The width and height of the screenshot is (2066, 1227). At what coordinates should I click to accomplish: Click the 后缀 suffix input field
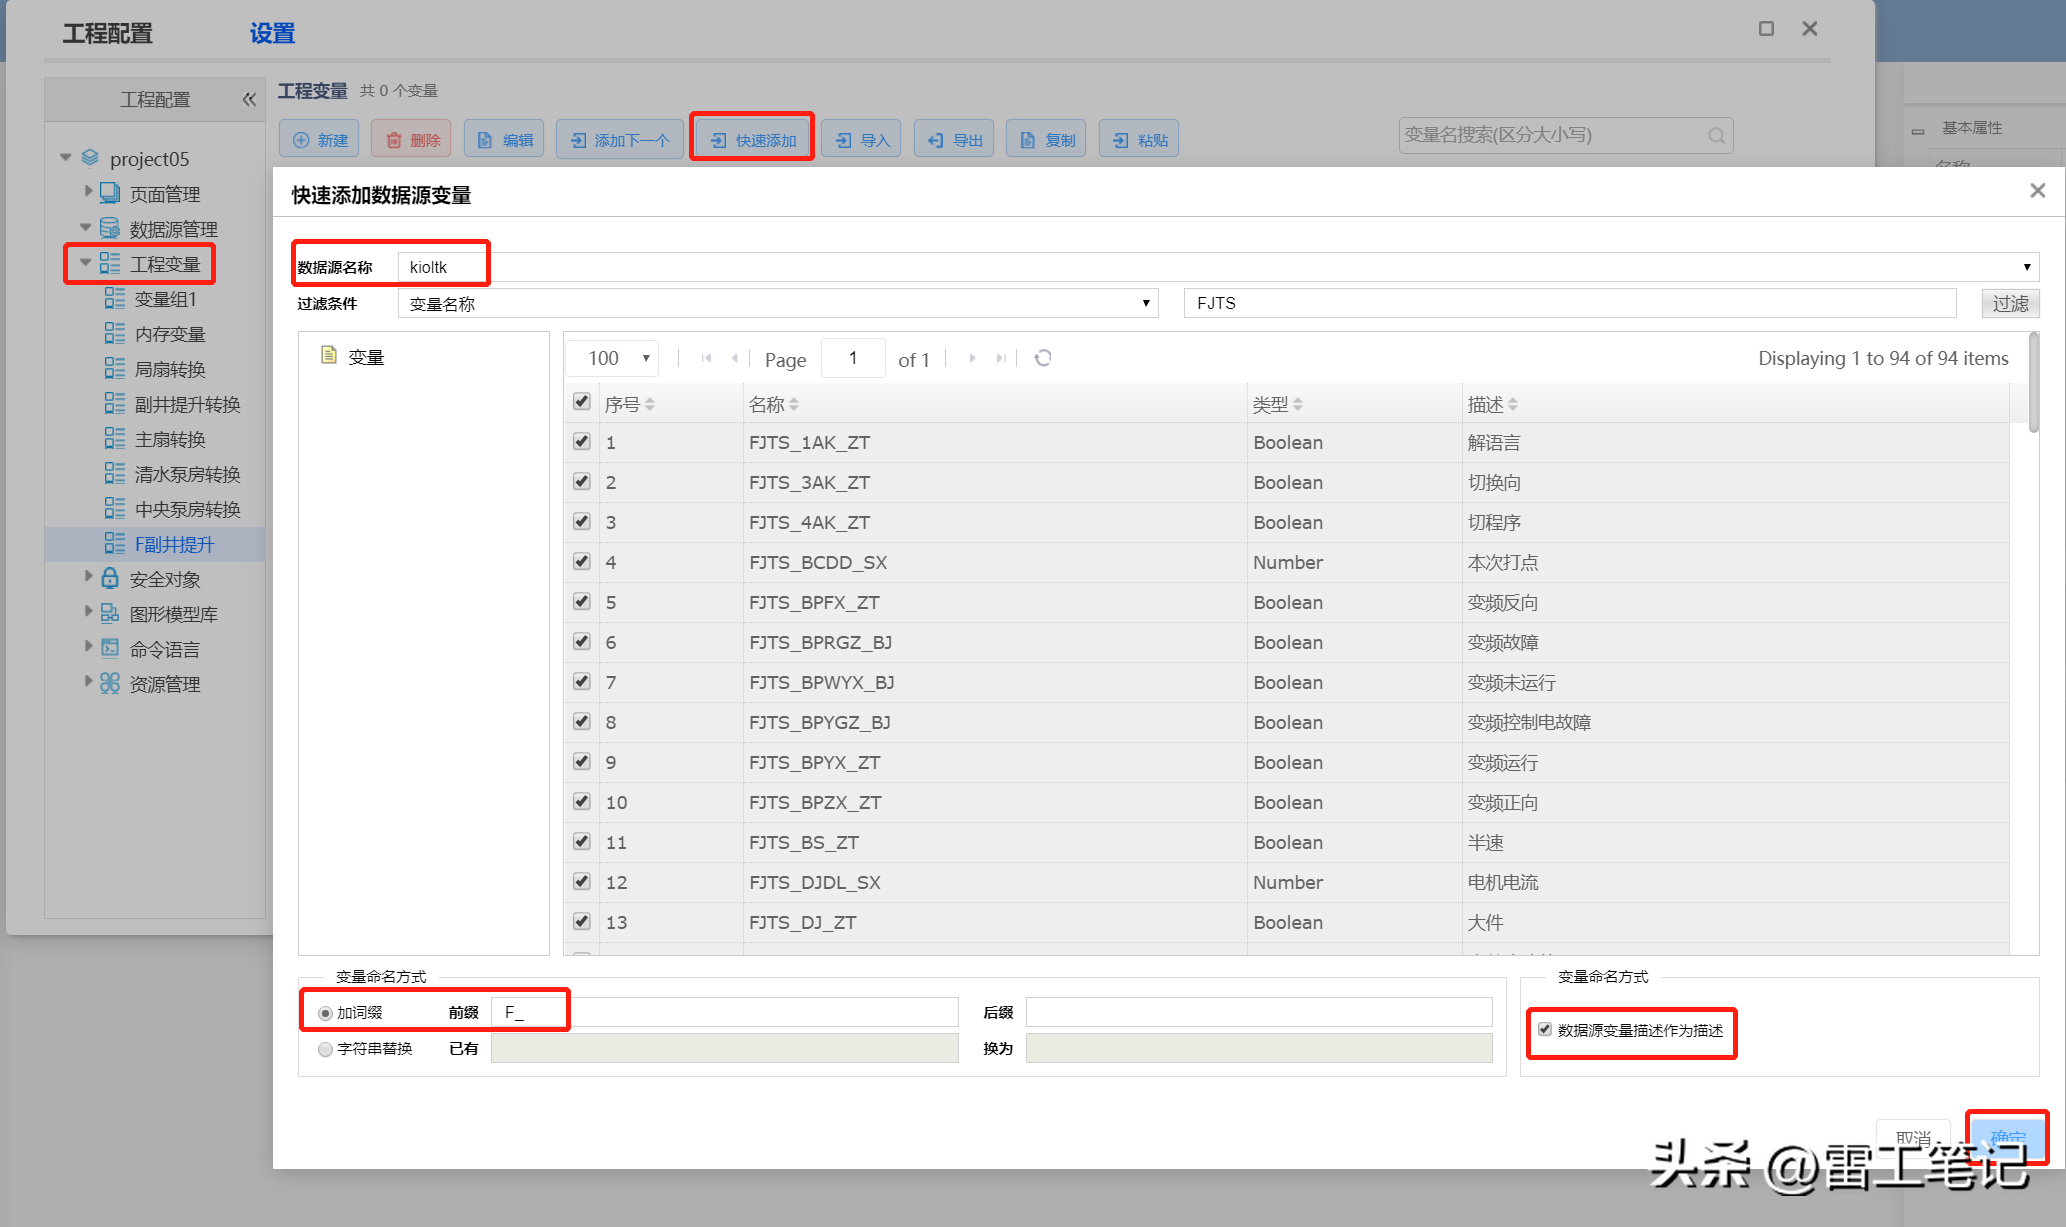(1259, 1012)
